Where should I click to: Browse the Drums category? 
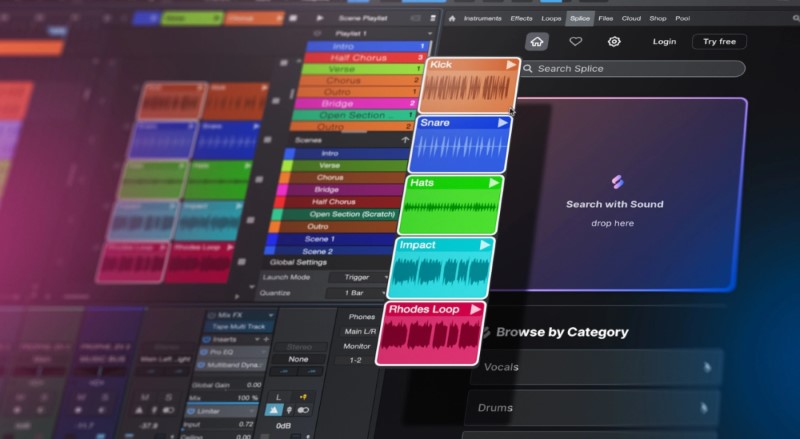pyautogui.click(x=592, y=407)
